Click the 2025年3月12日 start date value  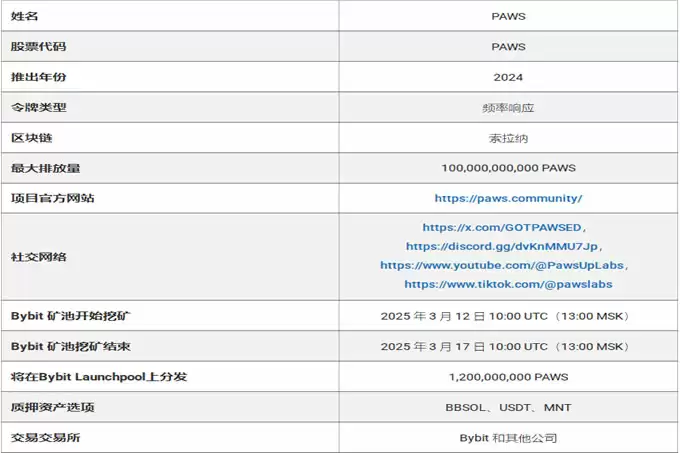pos(505,316)
